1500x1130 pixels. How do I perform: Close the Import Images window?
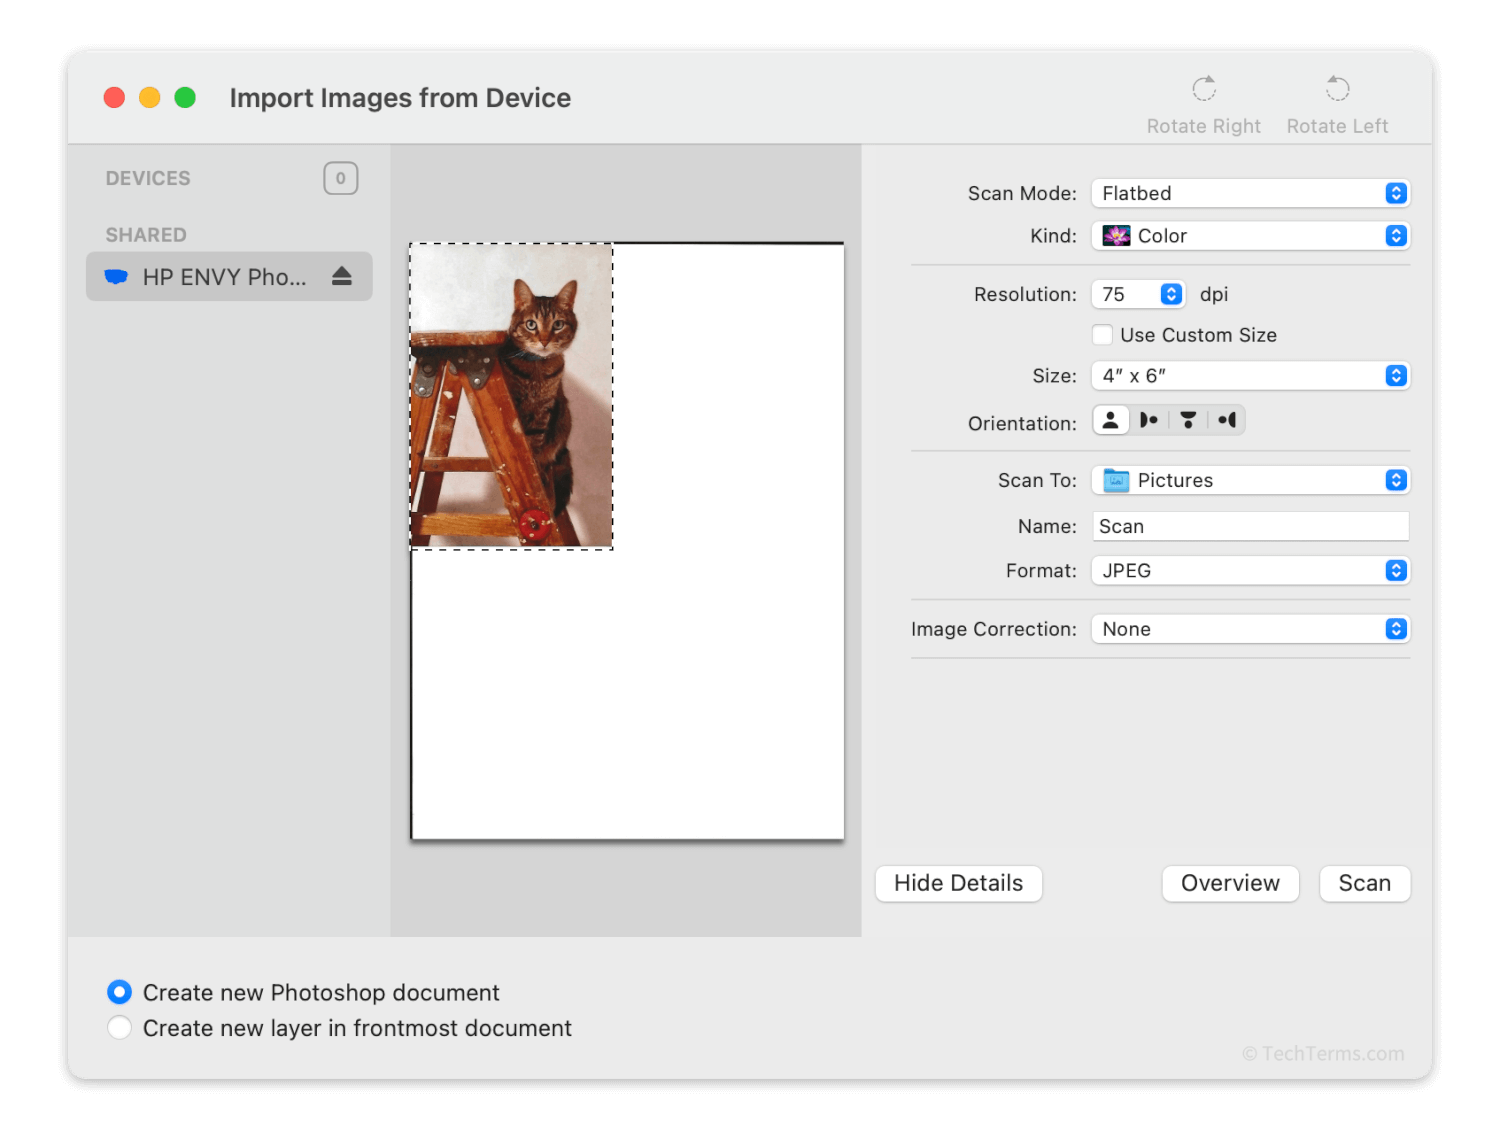pyautogui.click(x=115, y=98)
